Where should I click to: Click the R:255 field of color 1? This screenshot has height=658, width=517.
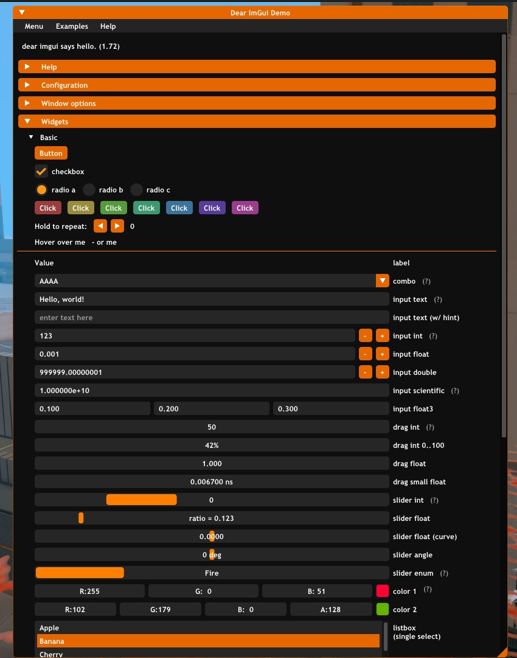90,591
